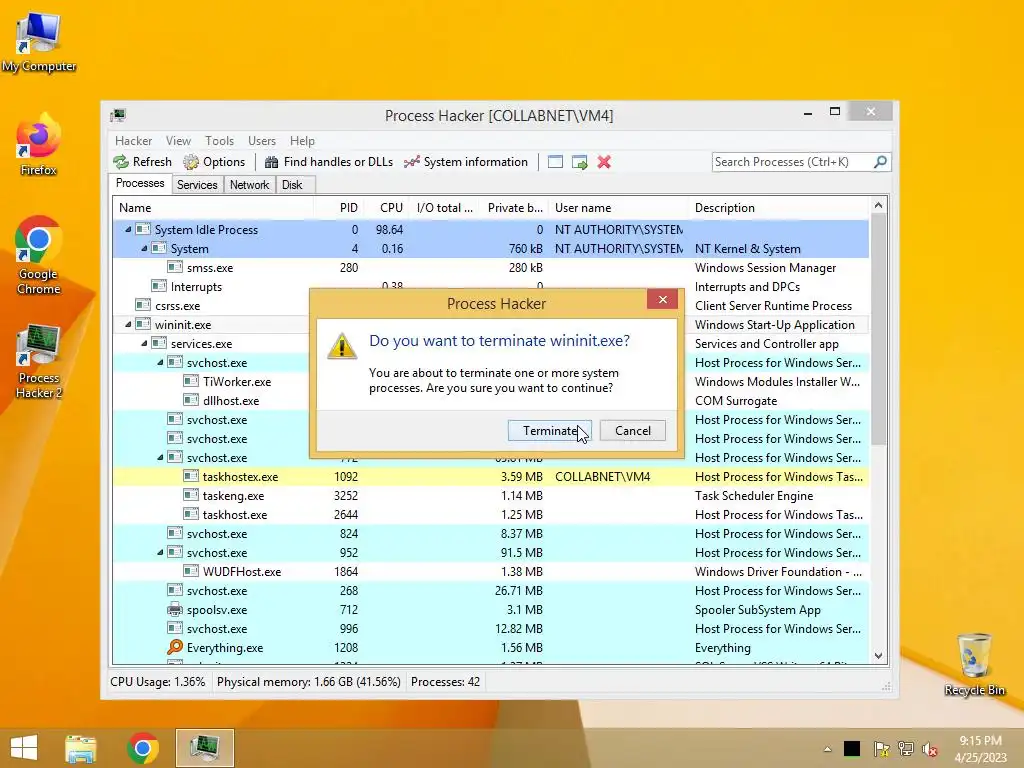
Task: Select the taskhost.exe process icon
Action: tap(191, 513)
